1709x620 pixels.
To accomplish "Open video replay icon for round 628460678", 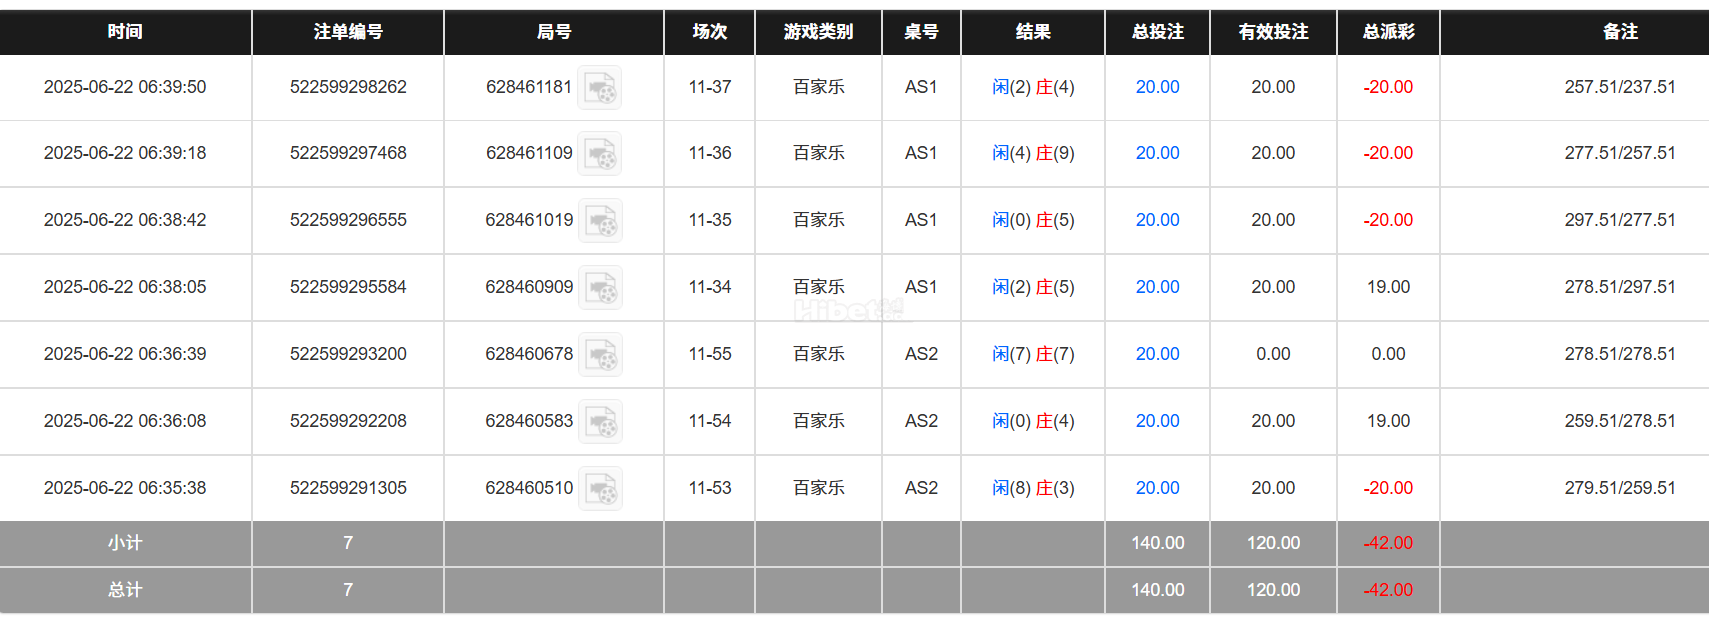I will click(600, 355).
